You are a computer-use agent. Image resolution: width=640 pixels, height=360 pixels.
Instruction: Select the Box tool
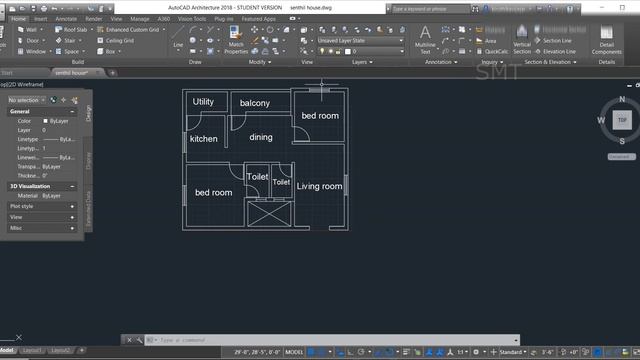106,51
